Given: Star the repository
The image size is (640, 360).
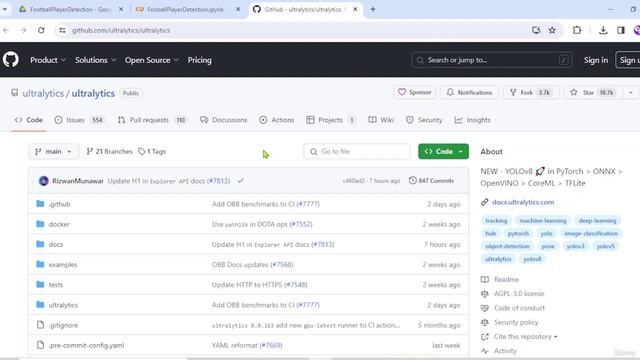Looking at the screenshot, I should point(594,93).
